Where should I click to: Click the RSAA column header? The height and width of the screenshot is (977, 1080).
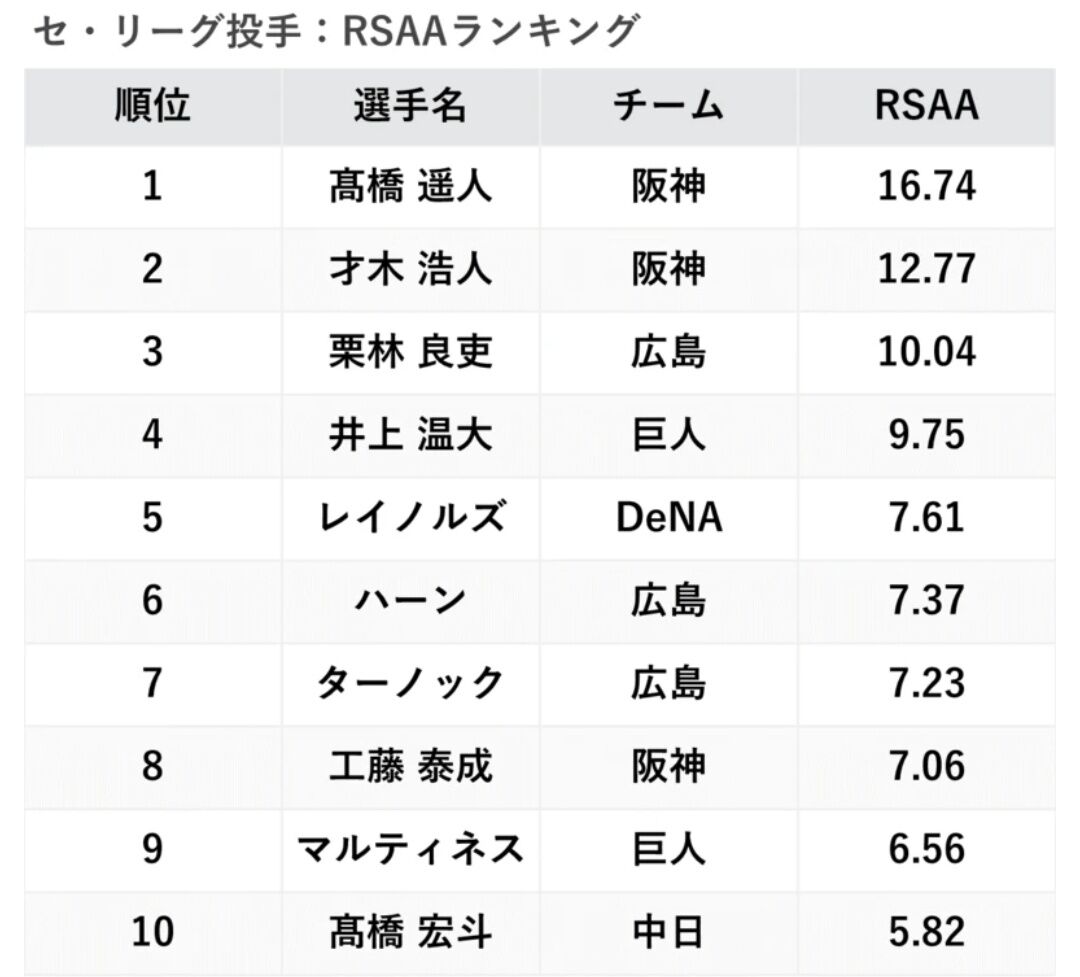[926, 107]
